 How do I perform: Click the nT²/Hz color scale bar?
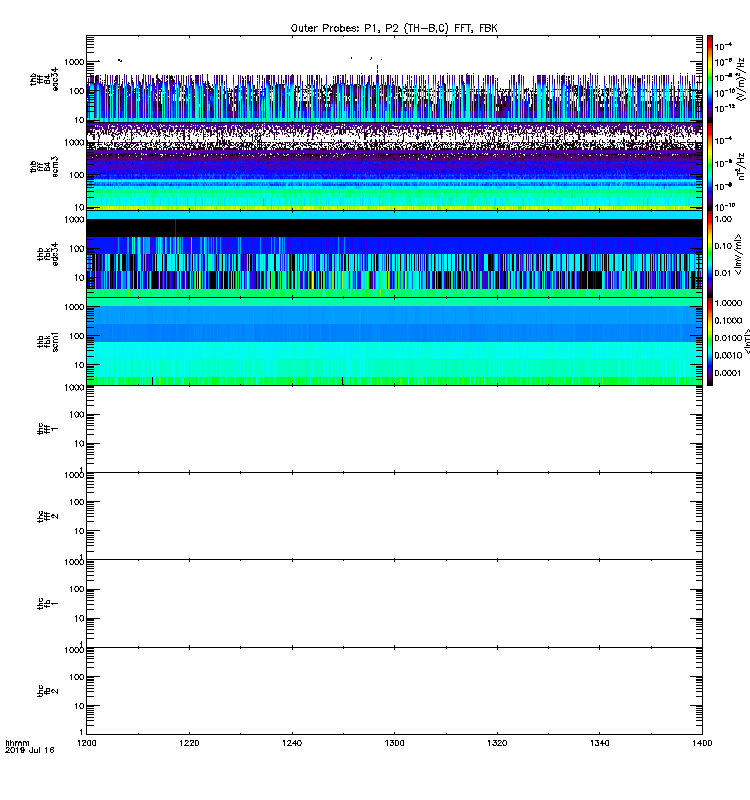tap(710, 166)
